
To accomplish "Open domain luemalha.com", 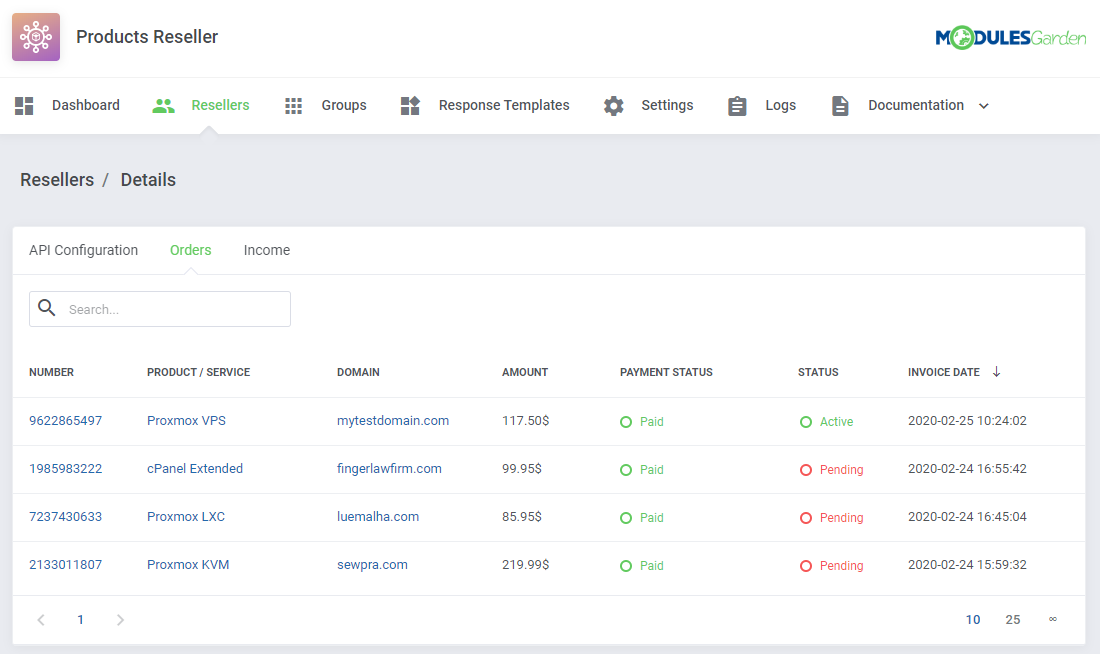I will click(x=378, y=517).
